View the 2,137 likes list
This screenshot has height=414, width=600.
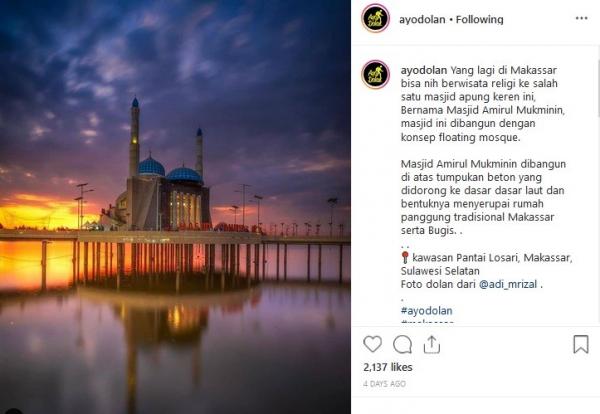point(388,367)
